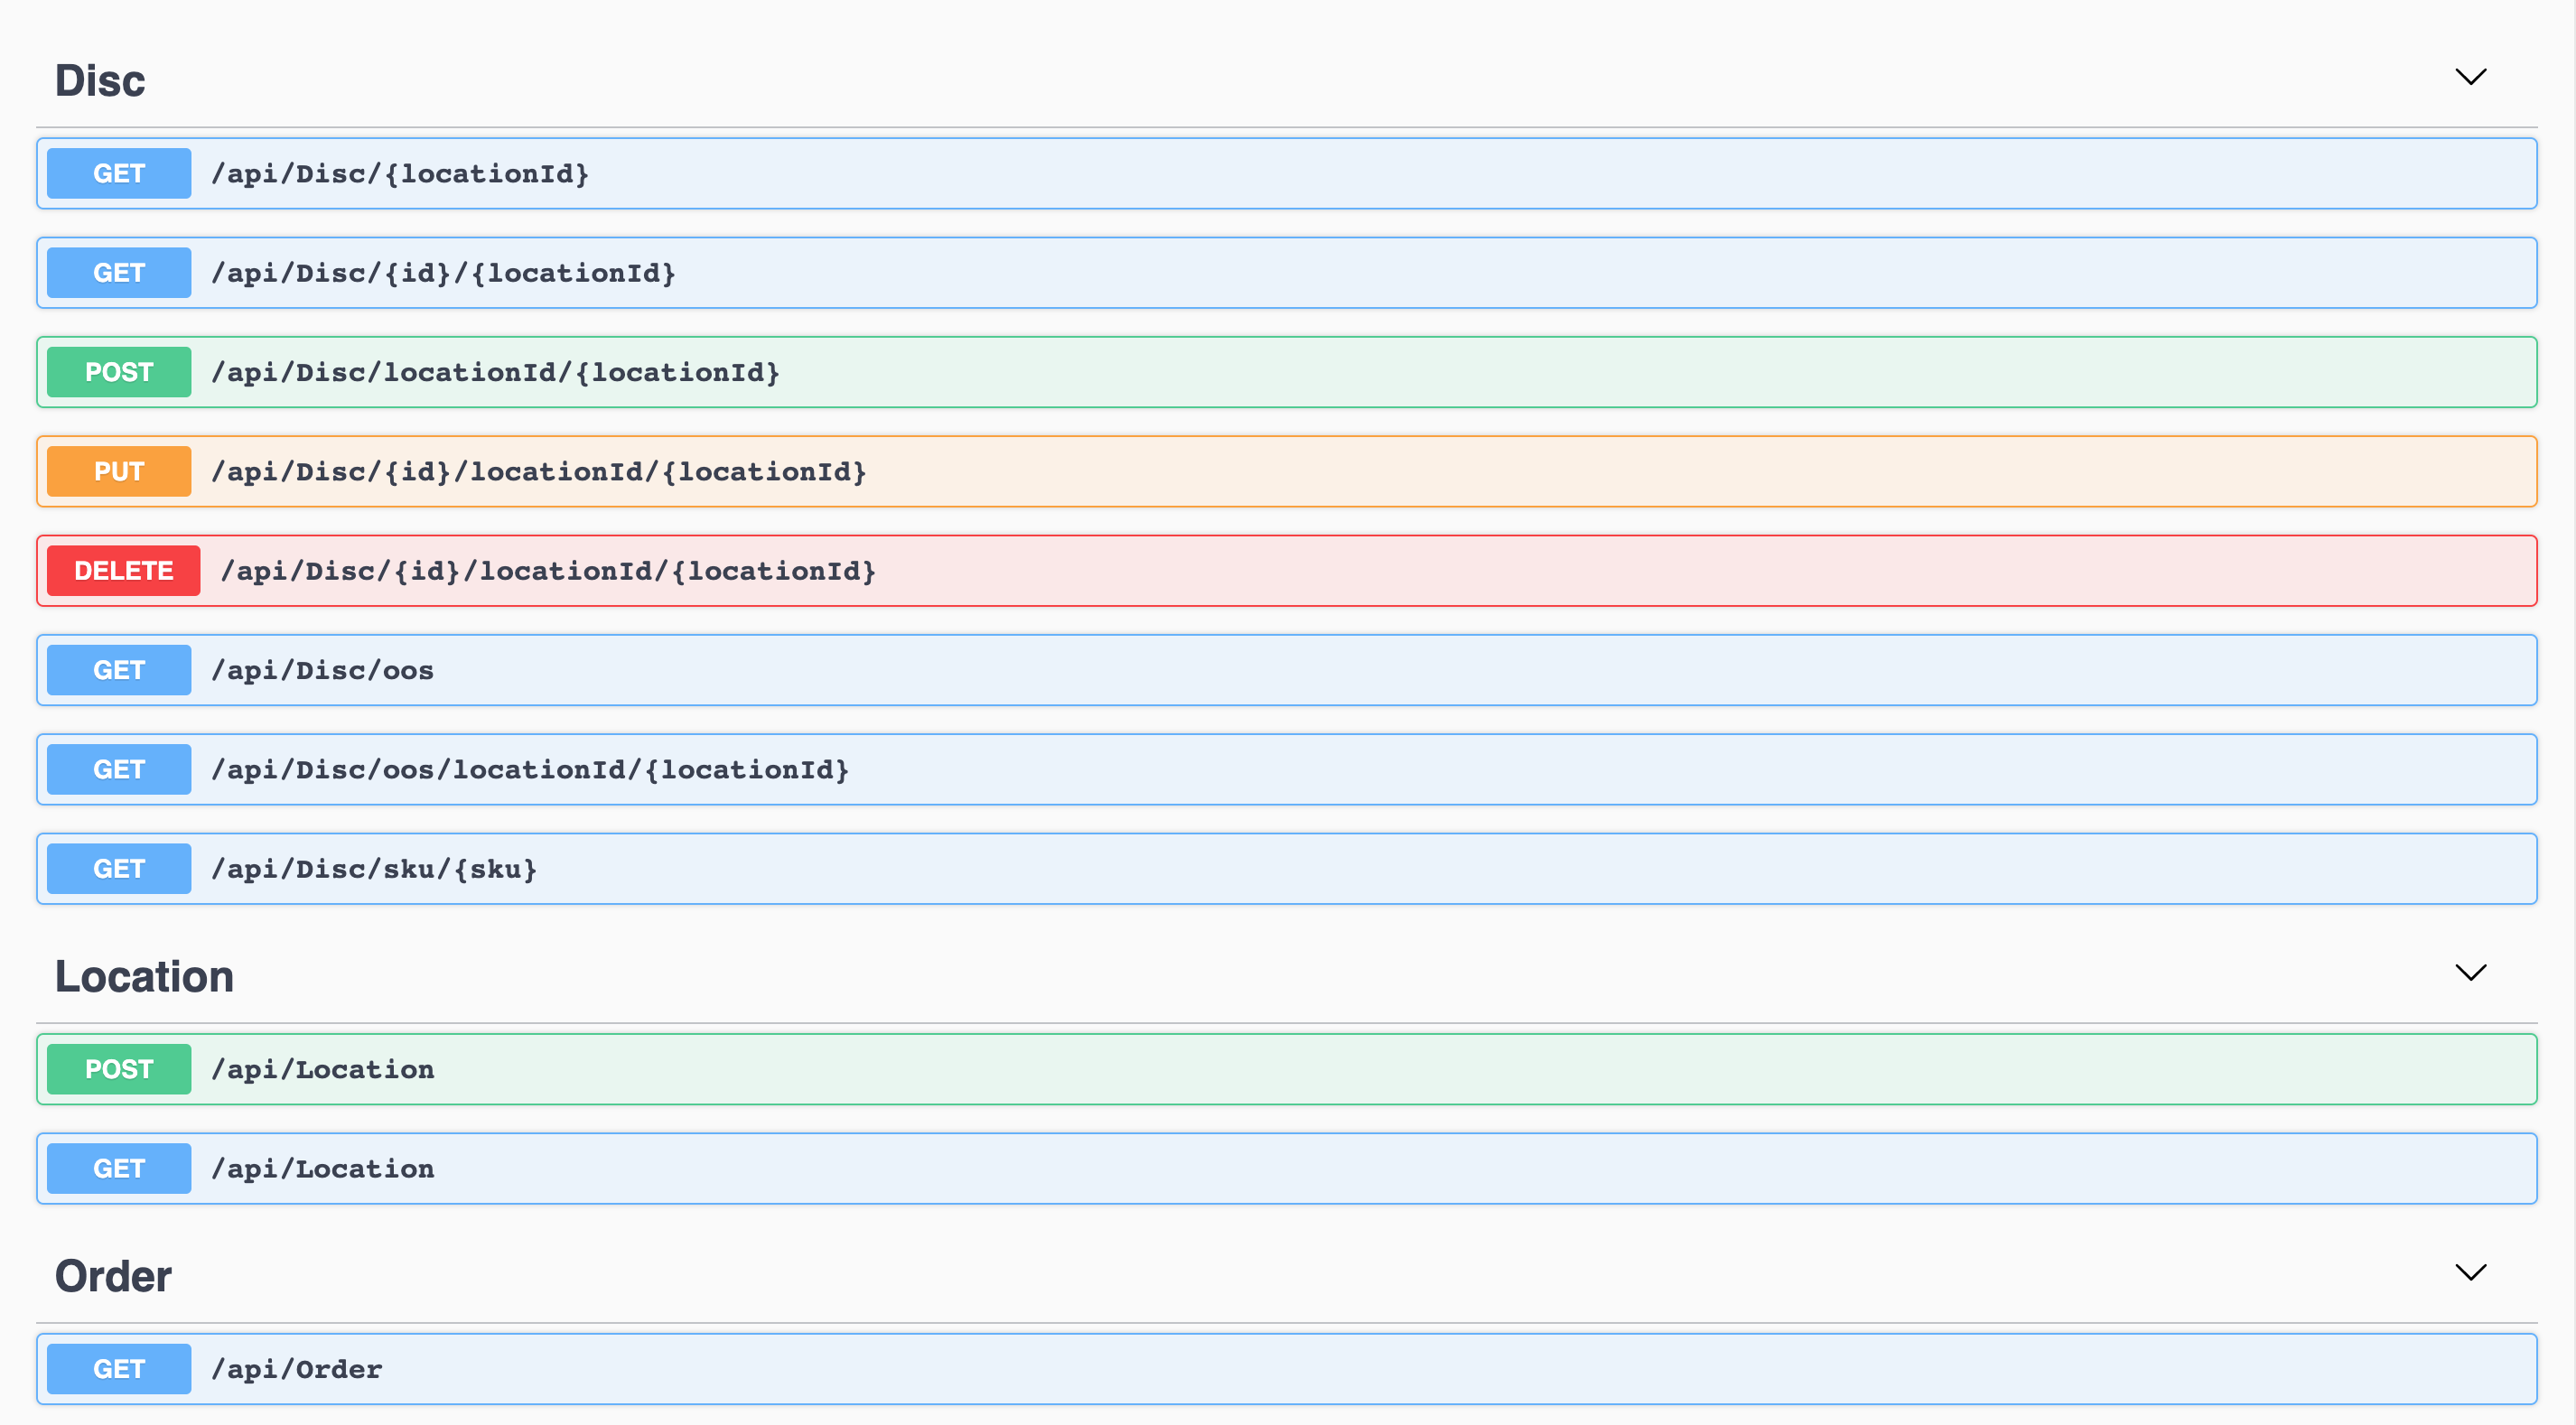
Task: Open the POST badge for /api/Location
Action: [119, 1069]
